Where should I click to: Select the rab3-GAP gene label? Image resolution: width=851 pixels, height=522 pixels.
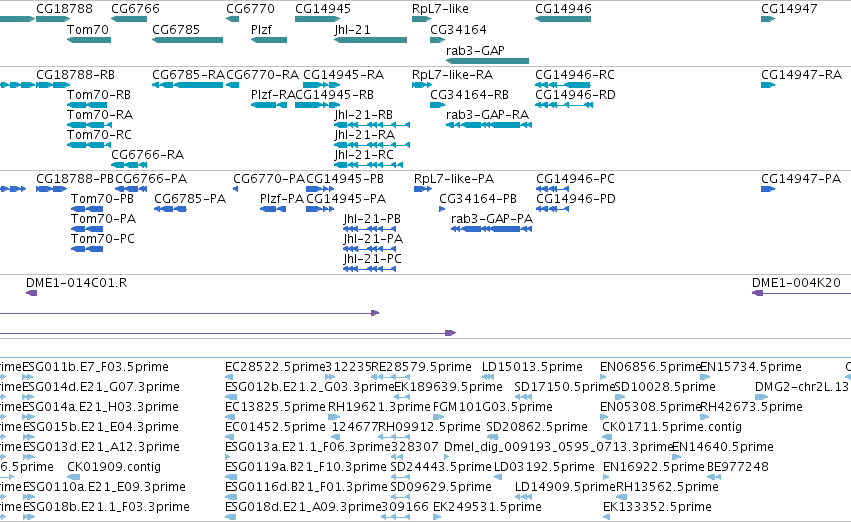(x=475, y=50)
